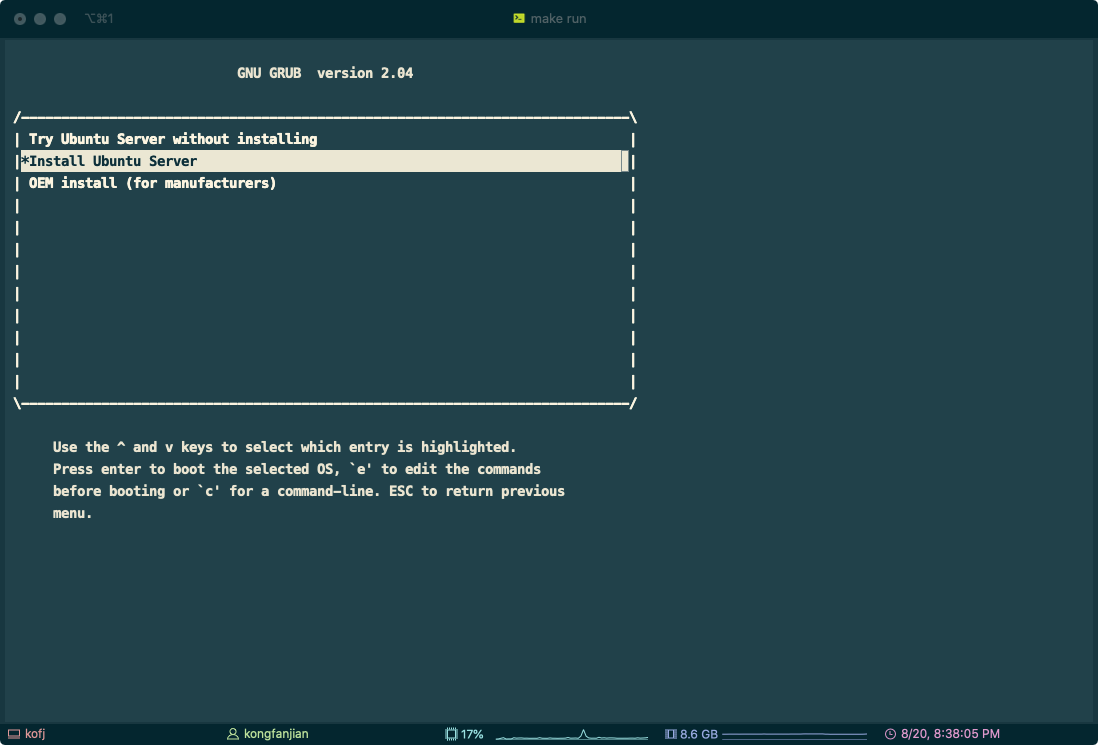Click the user icon beside kongfanjian
The height and width of the screenshot is (745, 1098).
coord(233,734)
